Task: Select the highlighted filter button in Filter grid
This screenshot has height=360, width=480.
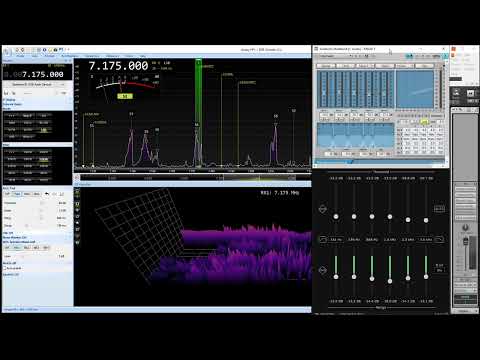Action: point(44,159)
